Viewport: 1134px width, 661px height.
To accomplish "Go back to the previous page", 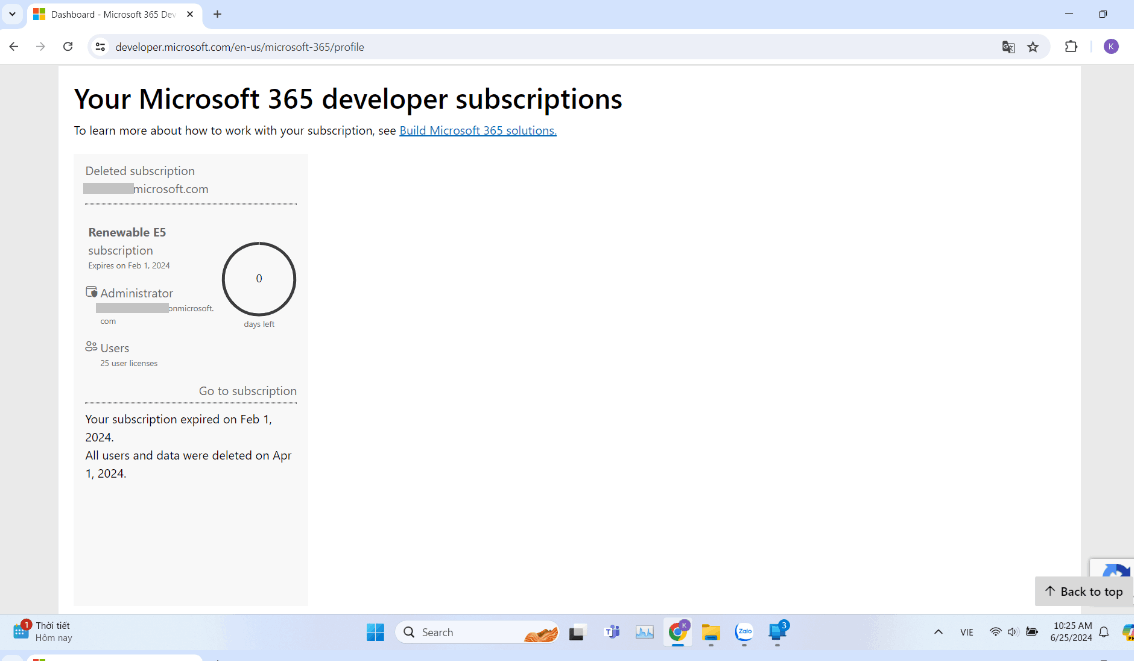I will tap(14, 46).
